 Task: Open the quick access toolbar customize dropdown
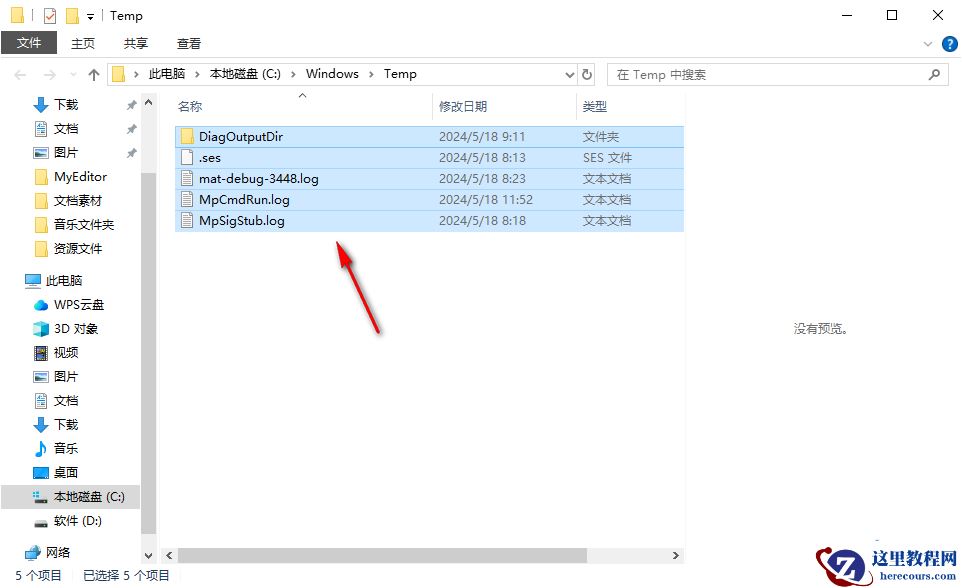(x=88, y=16)
